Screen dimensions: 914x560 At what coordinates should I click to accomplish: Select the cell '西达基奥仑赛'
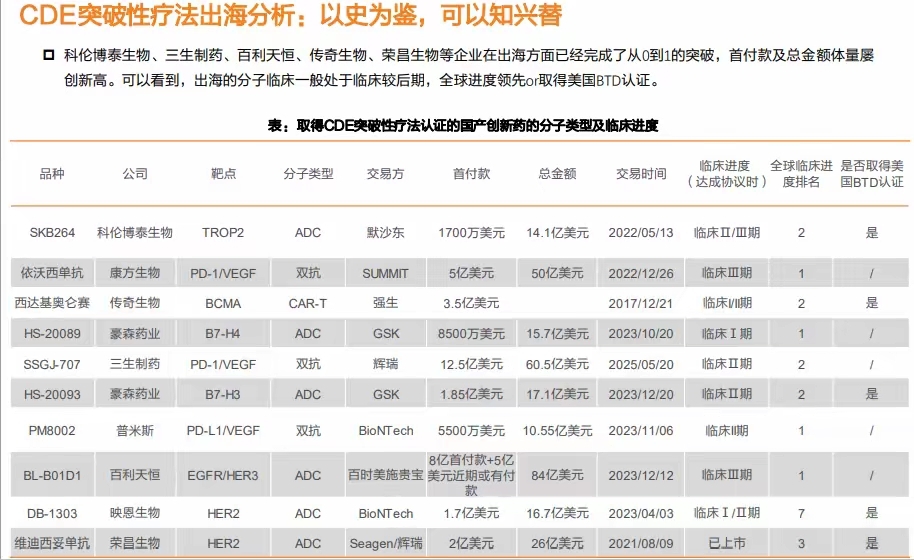tap(52, 303)
